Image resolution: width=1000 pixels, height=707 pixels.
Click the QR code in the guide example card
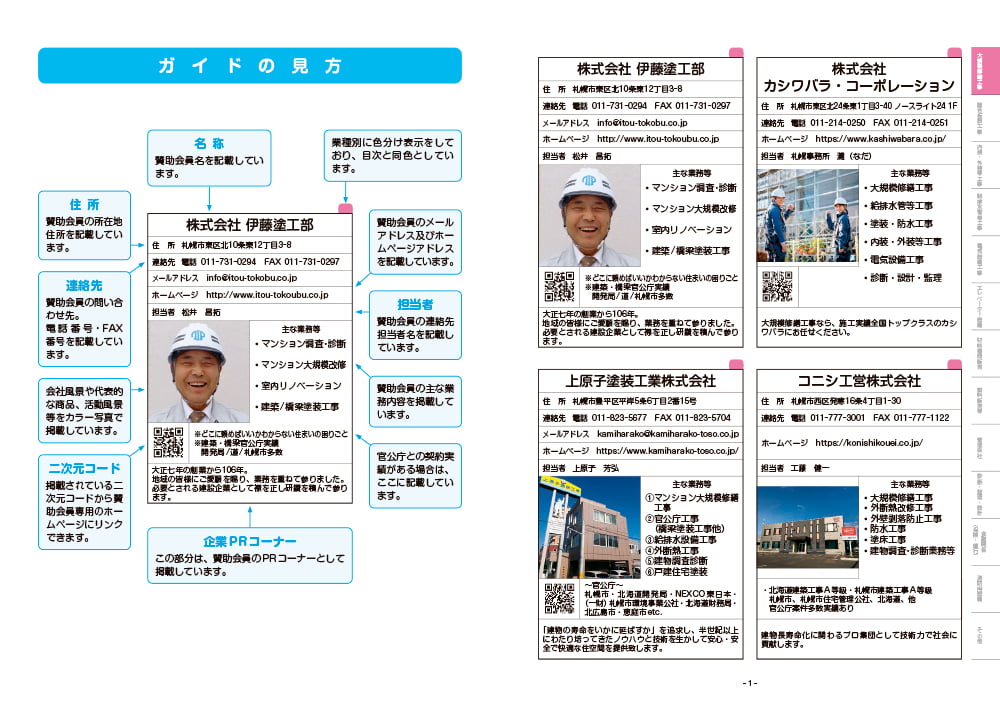[x=168, y=442]
